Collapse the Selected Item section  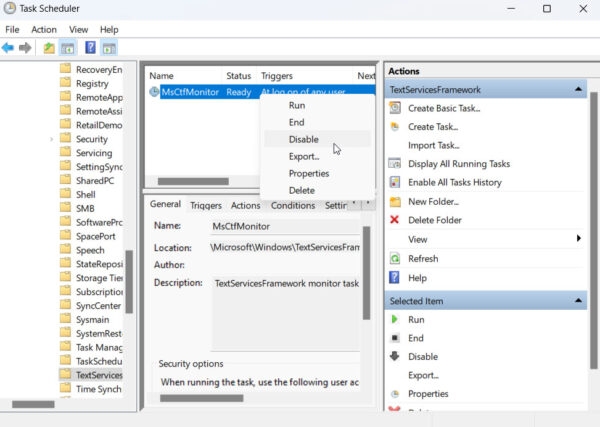click(x=578, y=300)
